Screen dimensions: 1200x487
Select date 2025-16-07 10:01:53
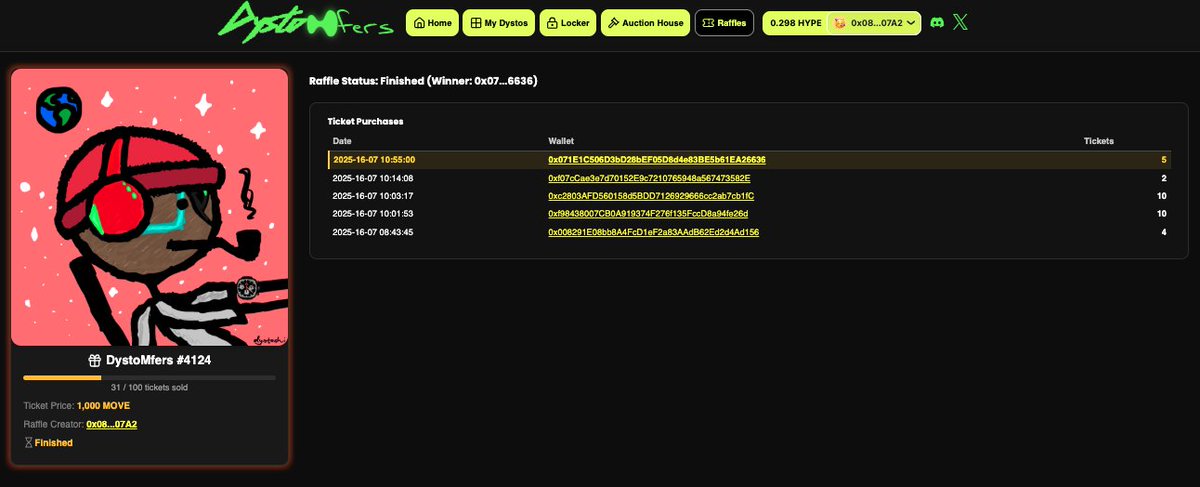tap(373, 213)
